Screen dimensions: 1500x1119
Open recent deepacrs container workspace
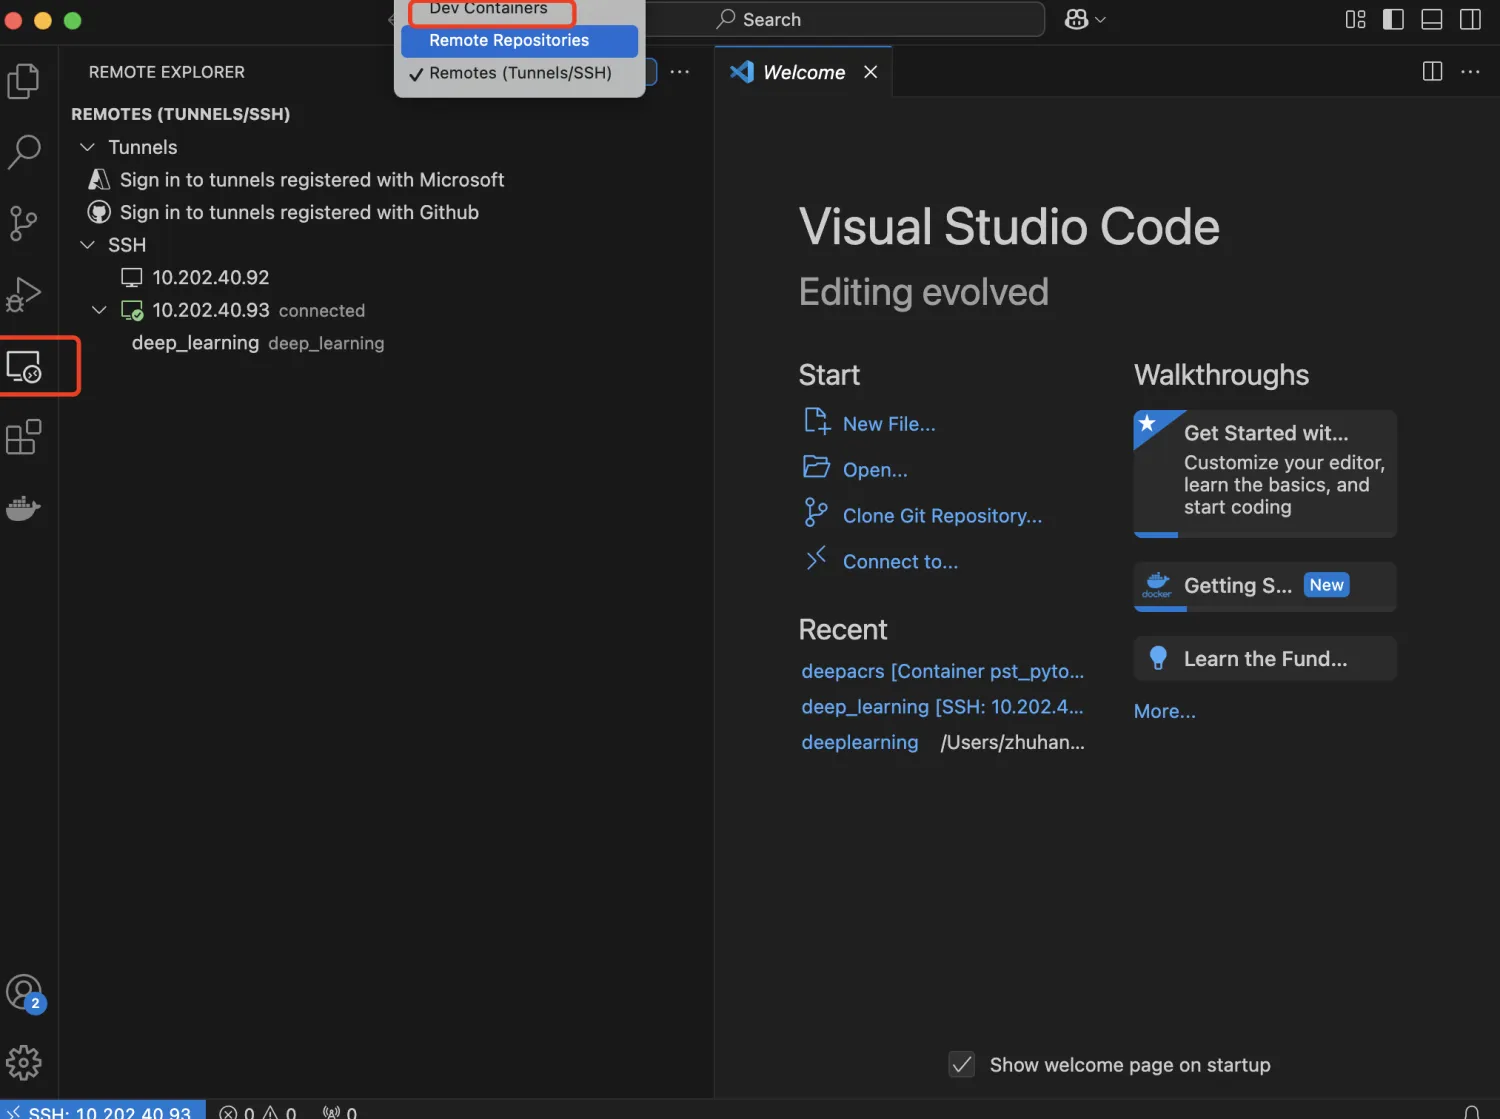pyautogui.click(x=942, y=671)
